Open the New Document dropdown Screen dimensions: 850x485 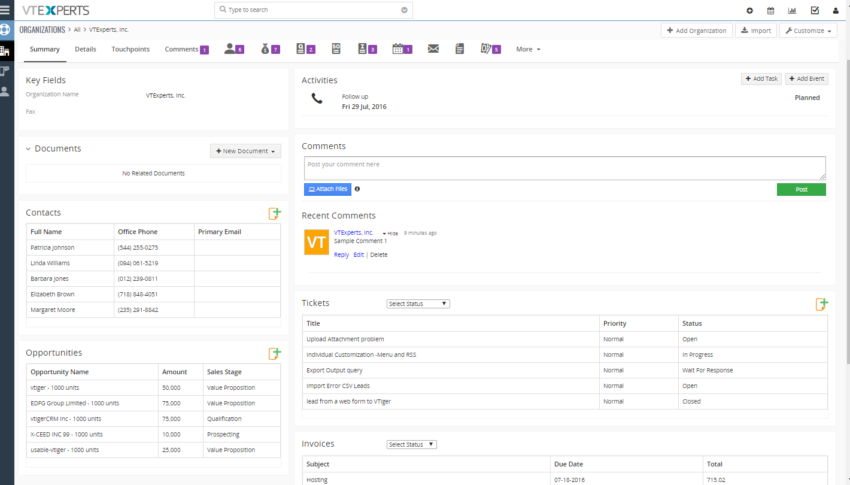[x=246, y=151]
